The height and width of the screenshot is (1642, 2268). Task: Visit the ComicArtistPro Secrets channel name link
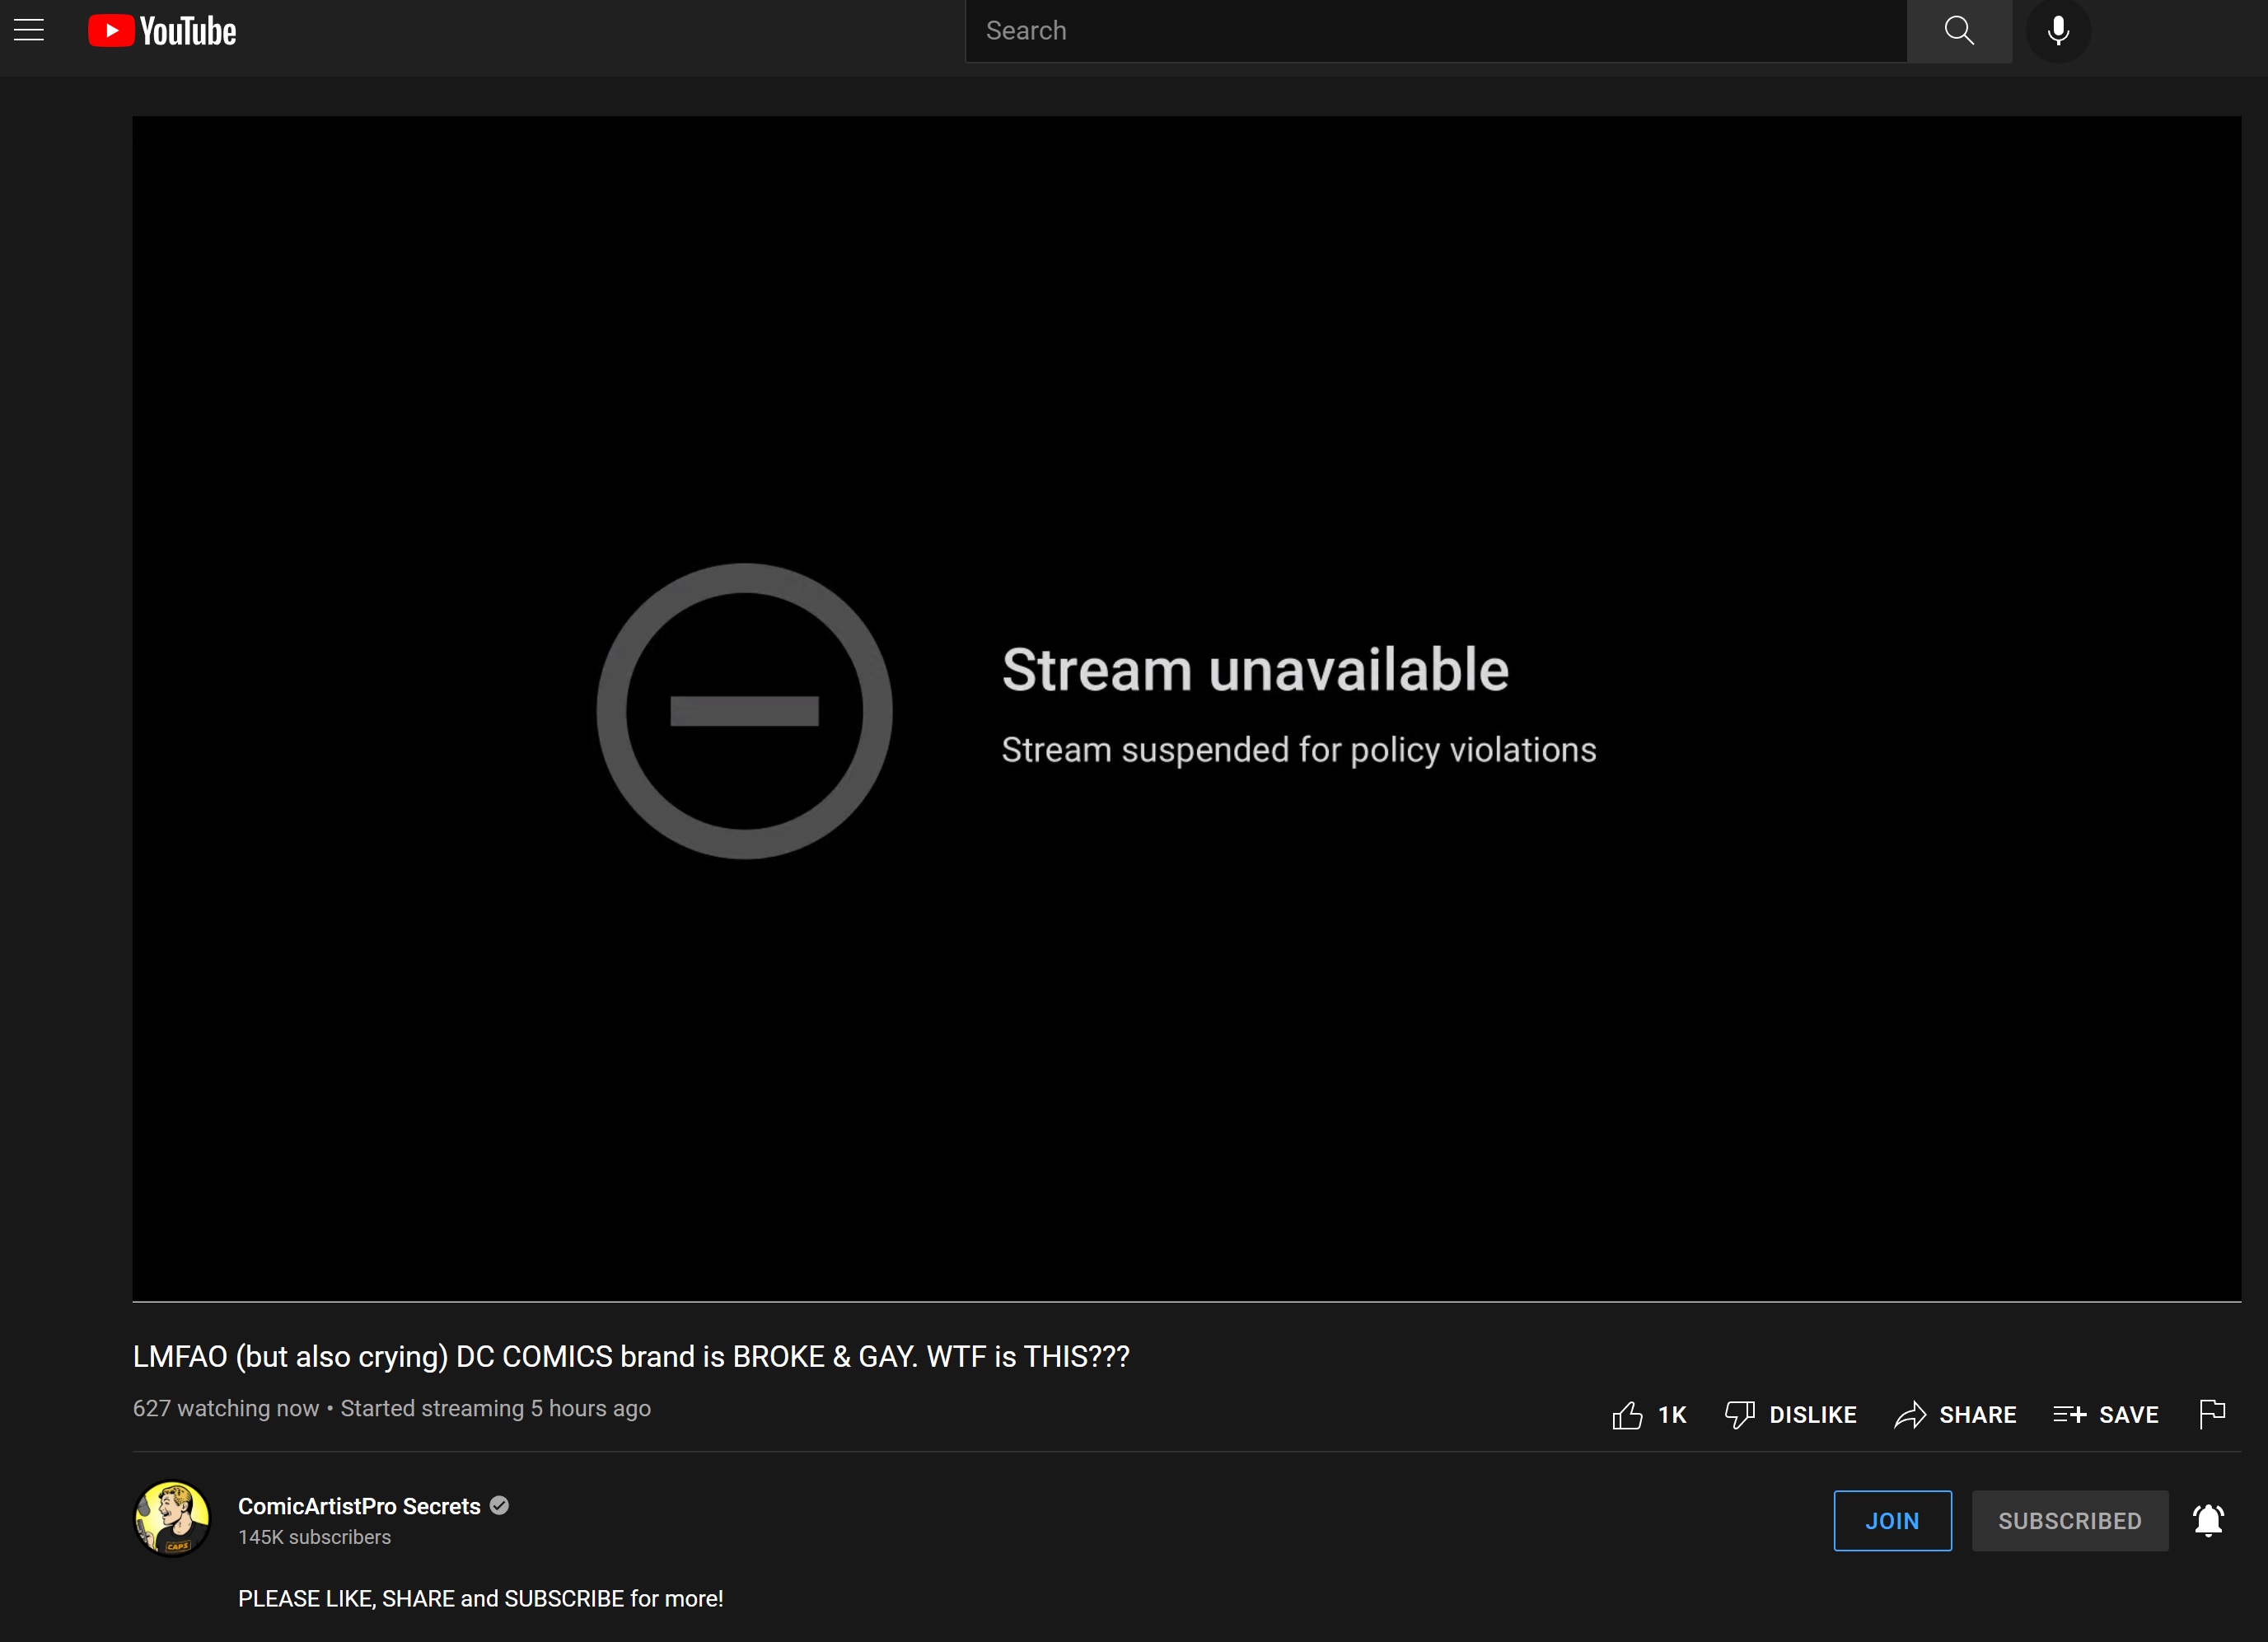[x=359, y=1506]
